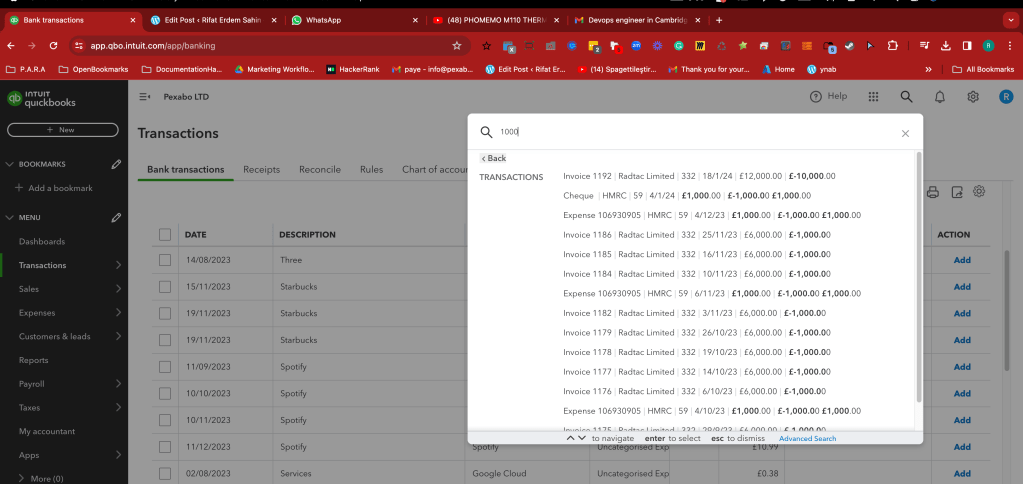
Task: Open My accountant in sidebar
Action: (47, 431)
